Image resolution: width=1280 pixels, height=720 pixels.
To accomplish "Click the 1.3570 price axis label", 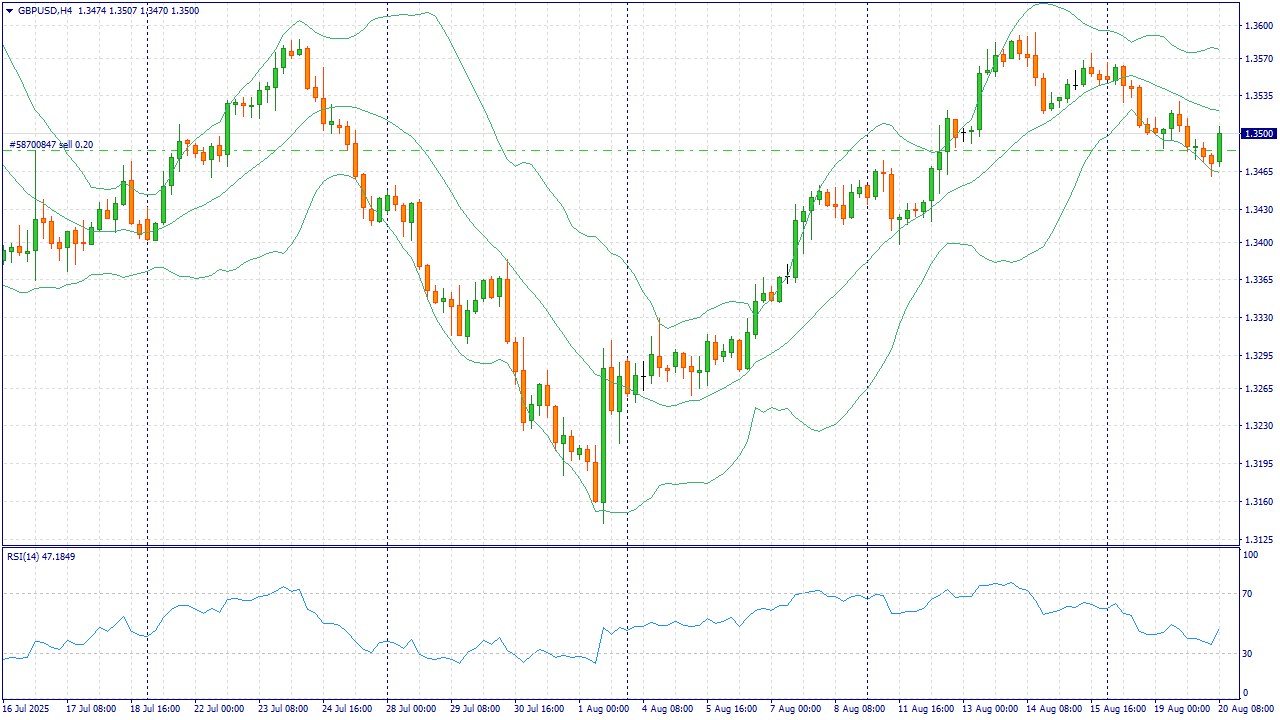I will click(x=1259, y=59).
